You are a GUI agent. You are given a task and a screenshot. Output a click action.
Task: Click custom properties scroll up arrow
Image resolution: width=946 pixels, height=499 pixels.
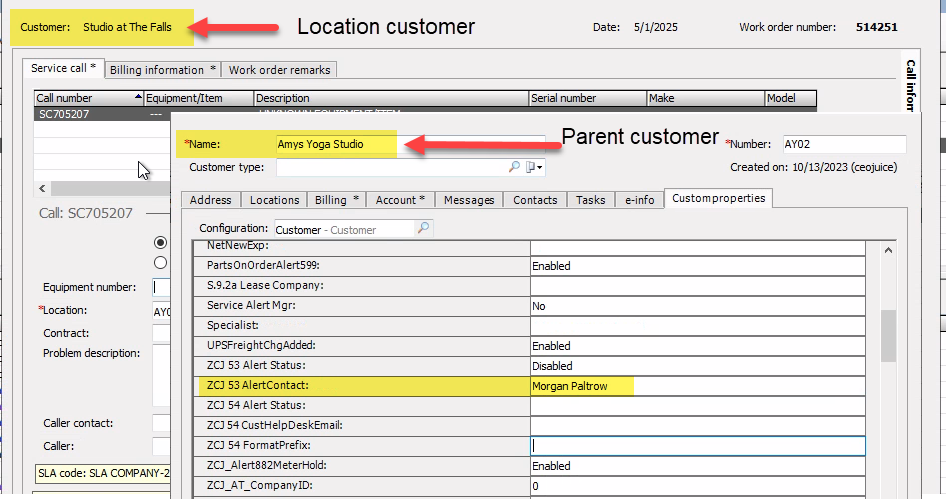[x=888, y=250]
